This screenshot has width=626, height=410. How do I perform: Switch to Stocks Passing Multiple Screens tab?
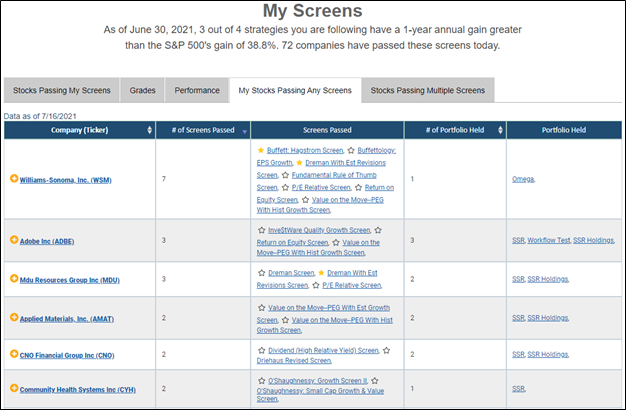428,90
